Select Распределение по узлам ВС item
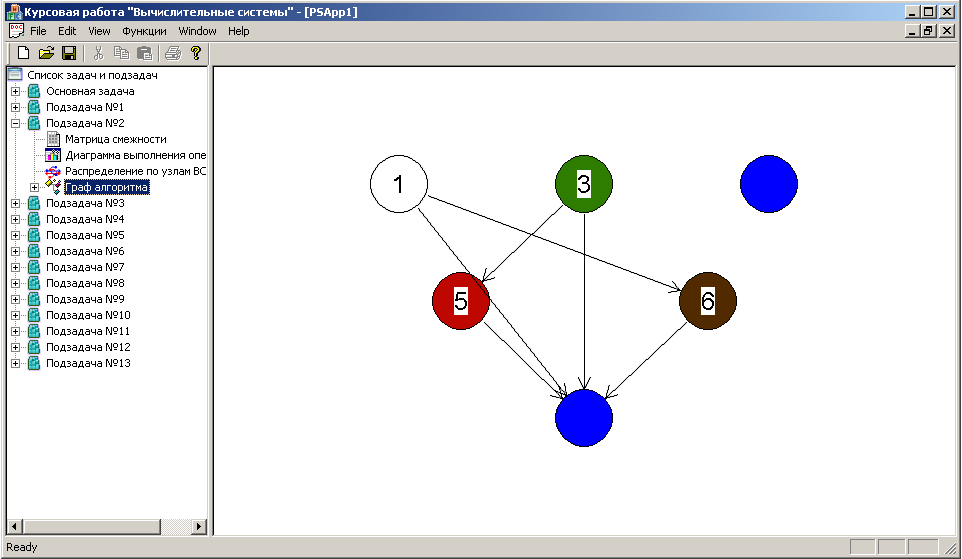Screen dimensions: 962x559 (136, 171)
